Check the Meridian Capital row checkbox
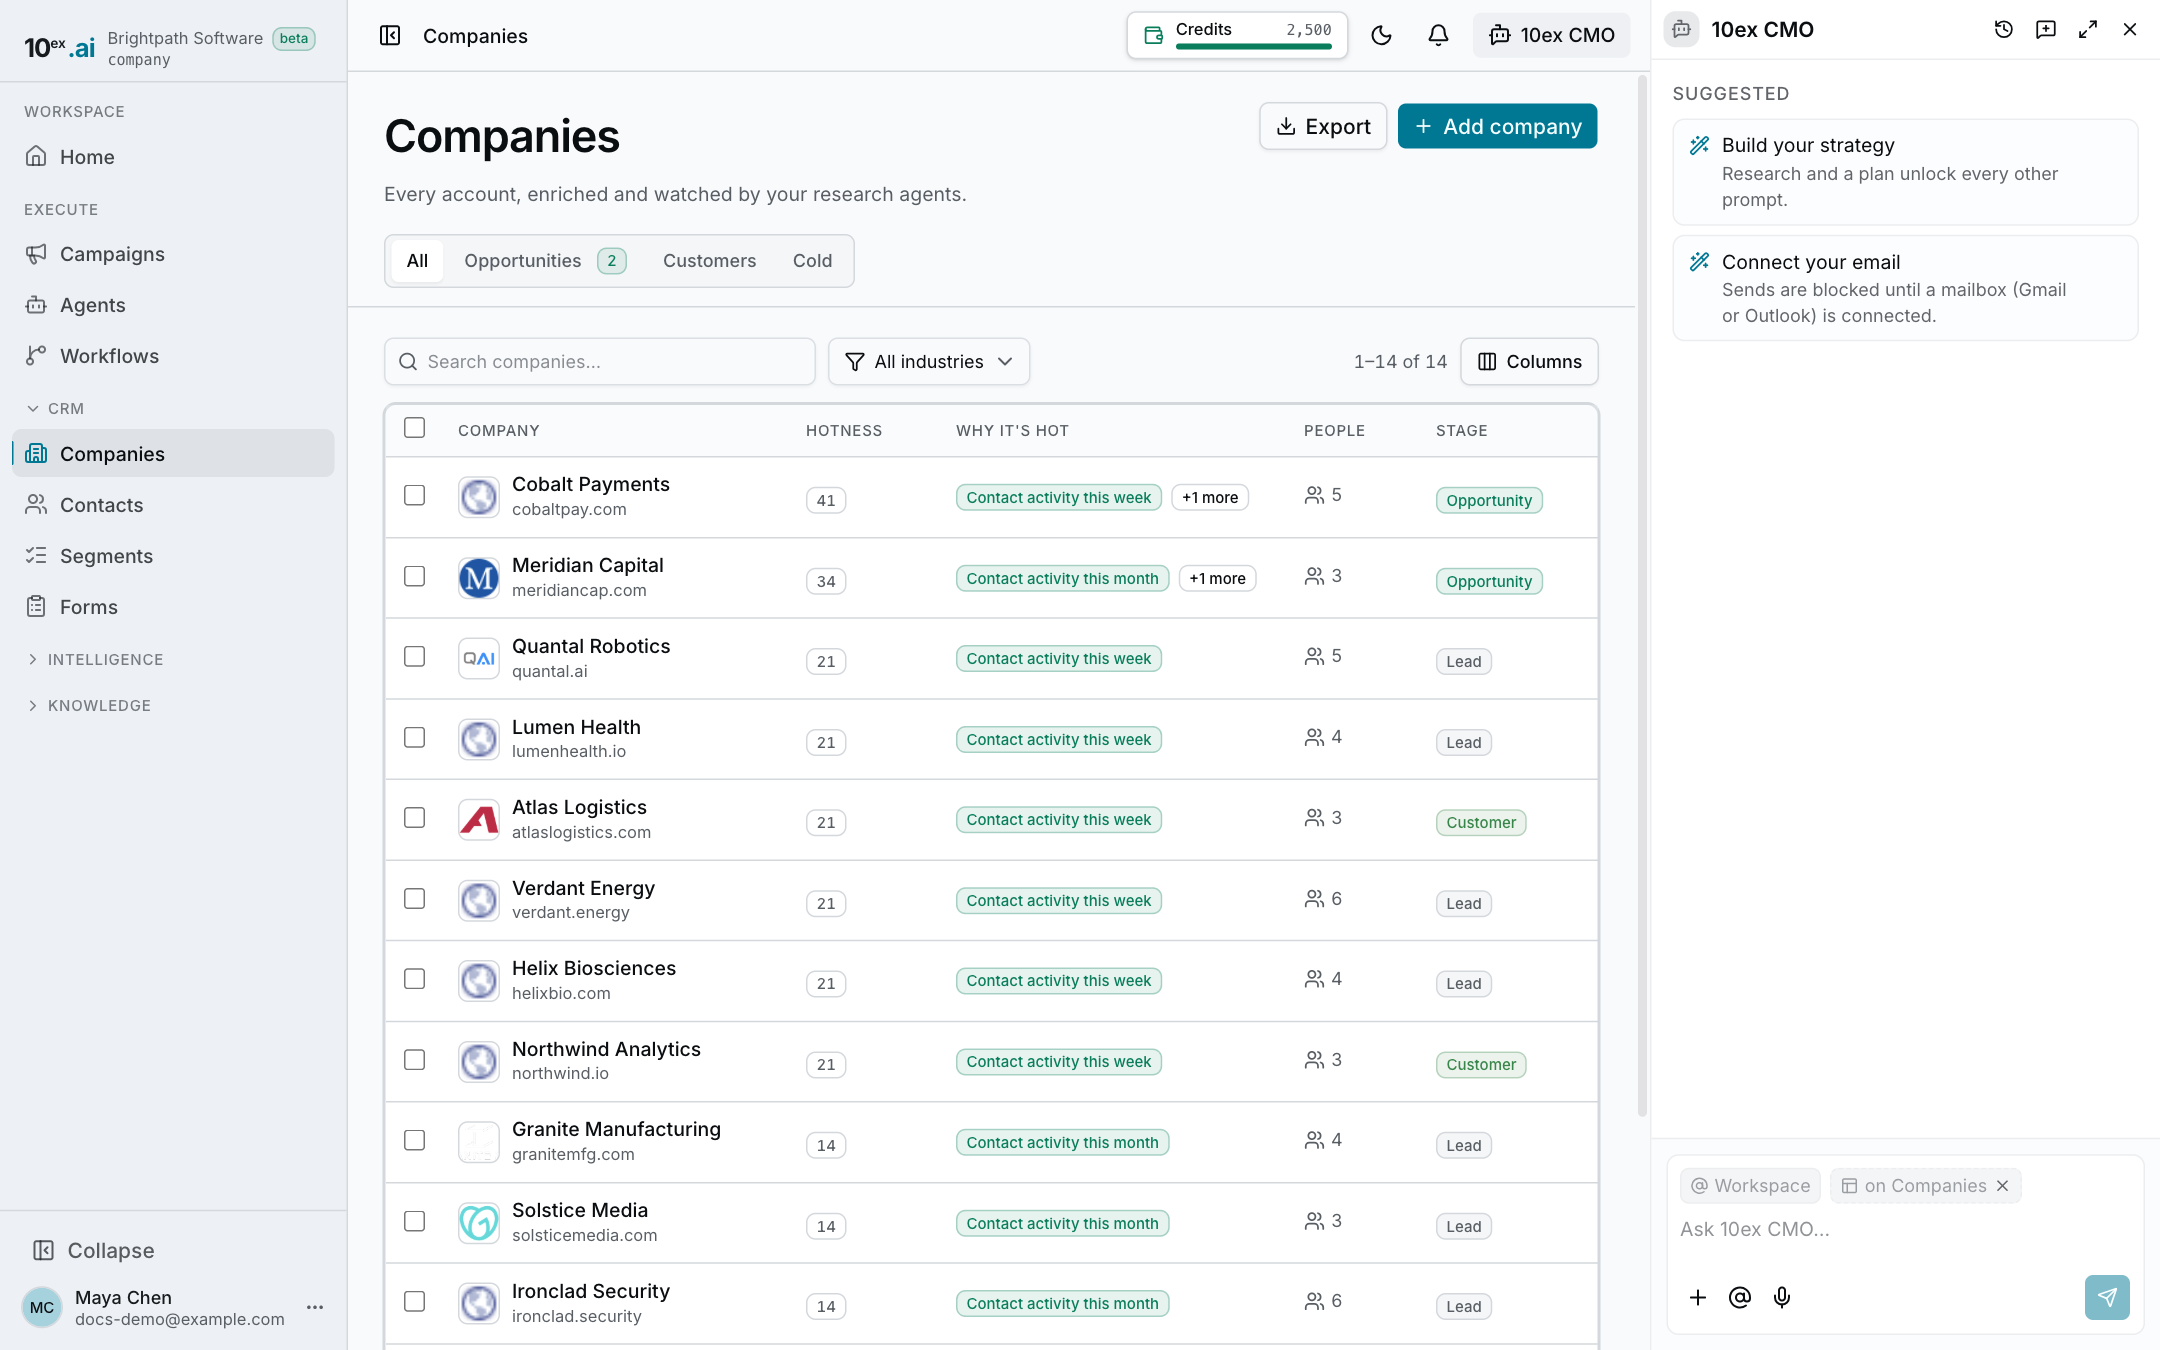Screen dimensions: 2160x1350 415,577
